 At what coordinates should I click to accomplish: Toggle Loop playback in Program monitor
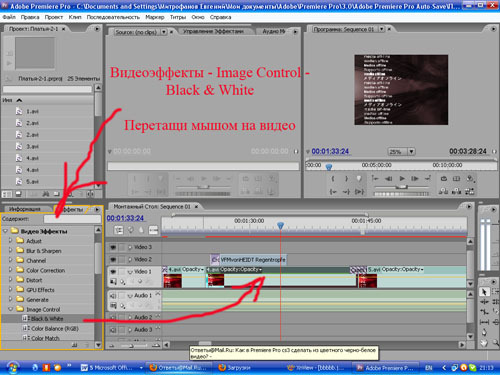(444, 179)
